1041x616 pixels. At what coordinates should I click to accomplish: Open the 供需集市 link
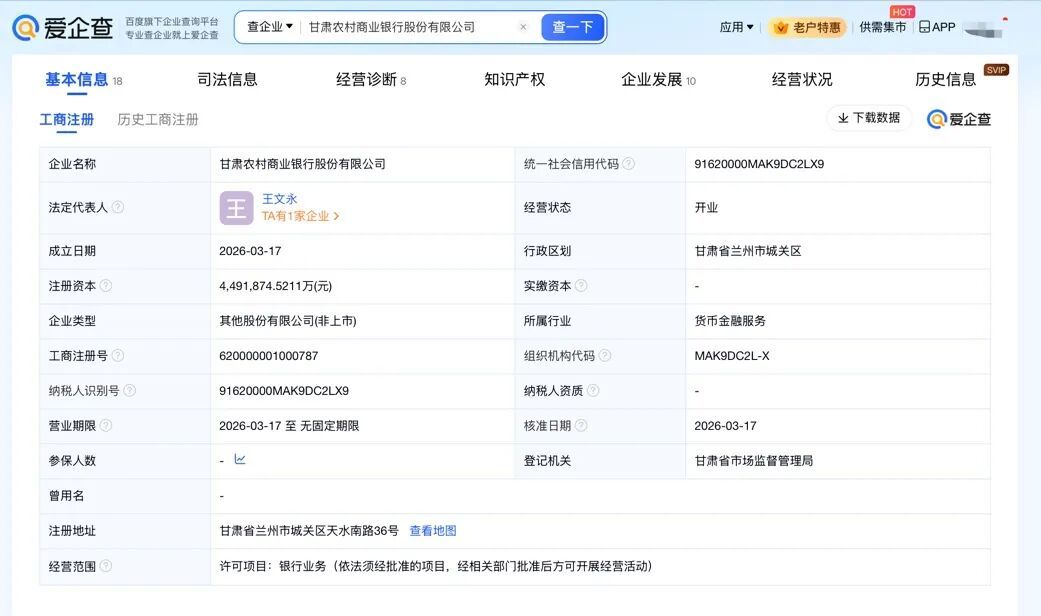pos(882,27)
